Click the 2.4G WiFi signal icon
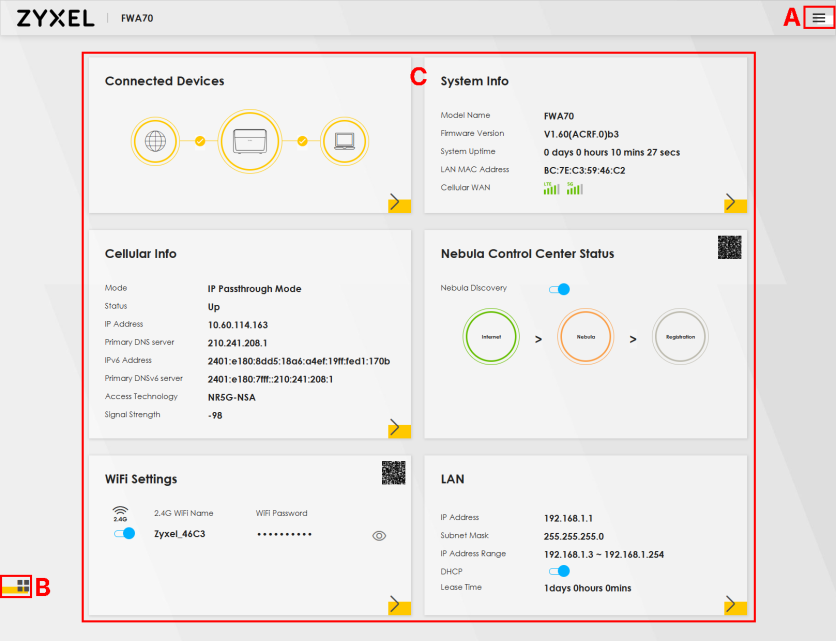This screenshot has height=641, width=836. tap(120, 513)
